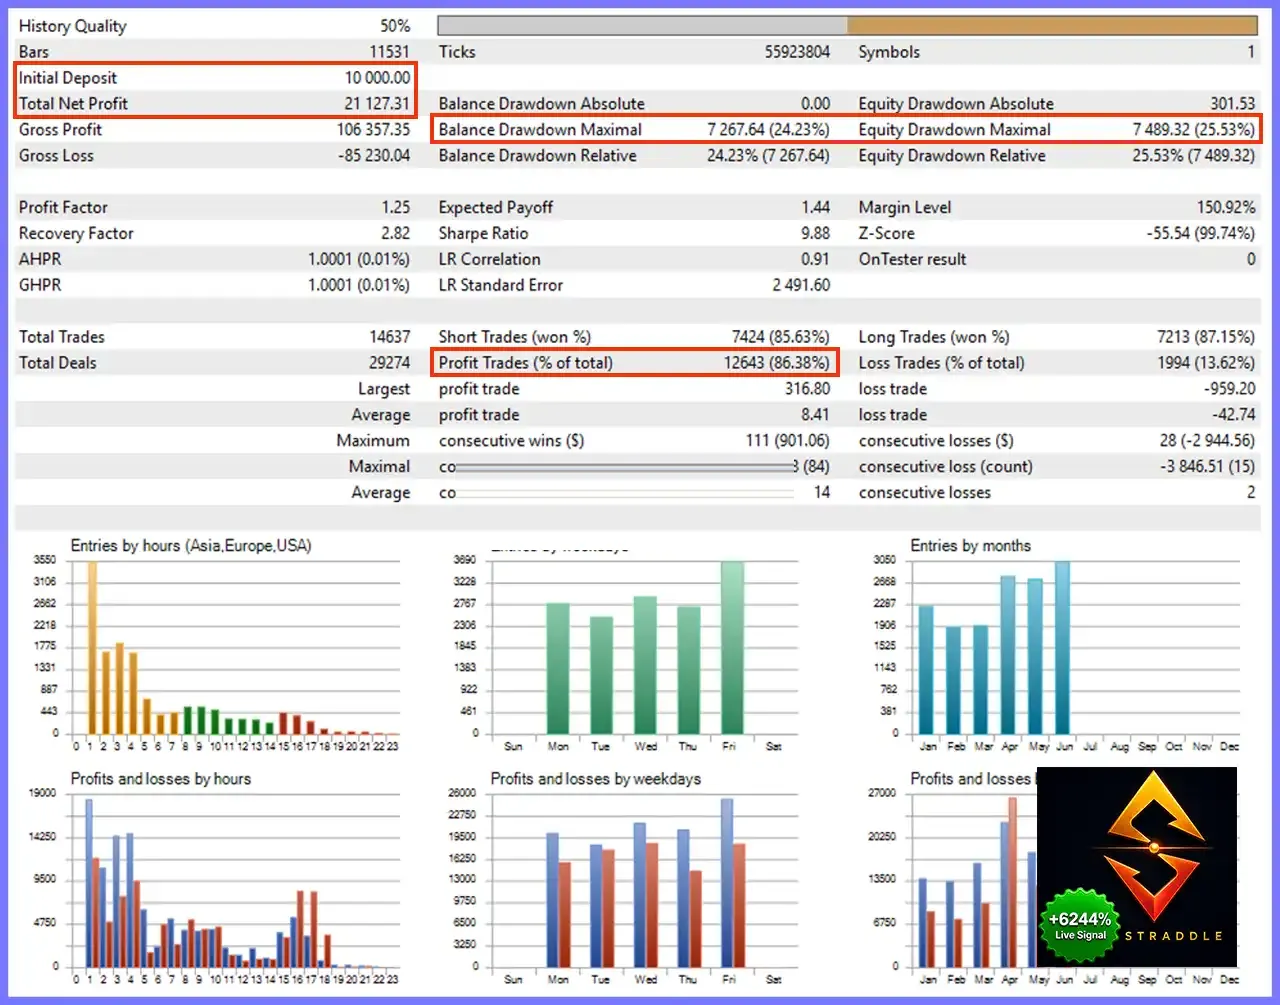1280x1005 pixels.
Task: Click the Fri bar in entries by weekdays chart
Action: click(x=732, y=648)
